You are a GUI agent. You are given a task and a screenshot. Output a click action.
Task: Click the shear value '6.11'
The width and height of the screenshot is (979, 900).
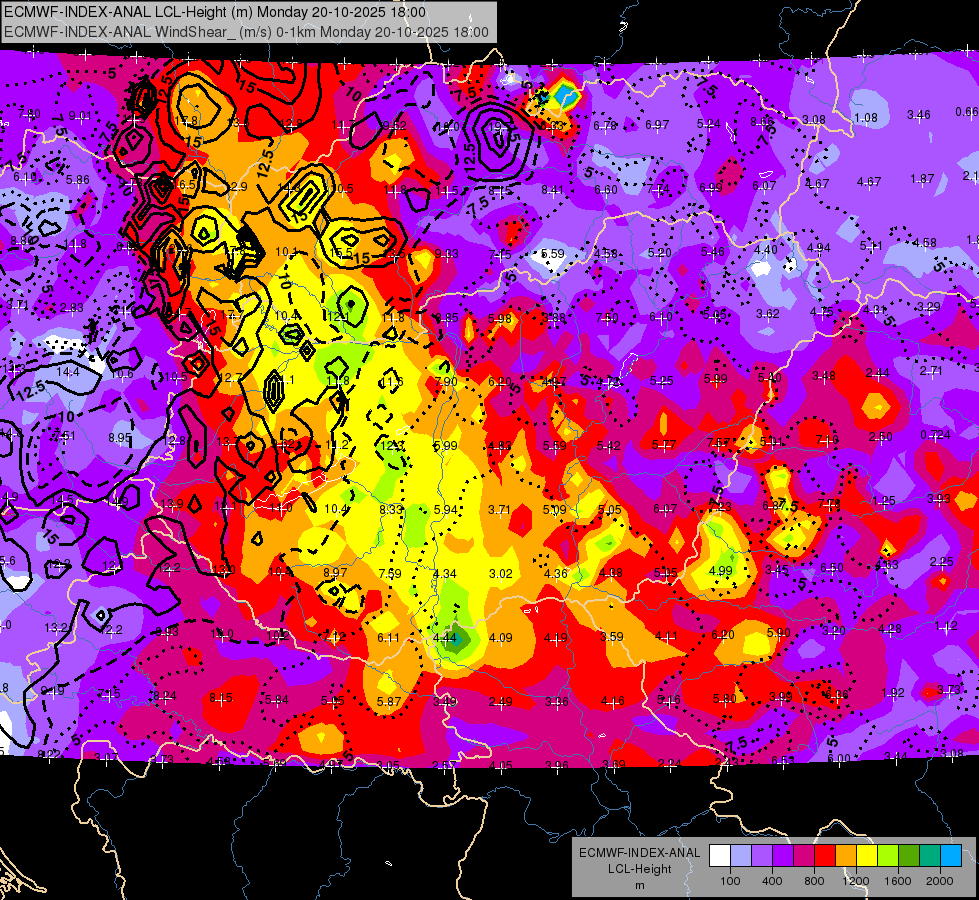coord(388,638)
